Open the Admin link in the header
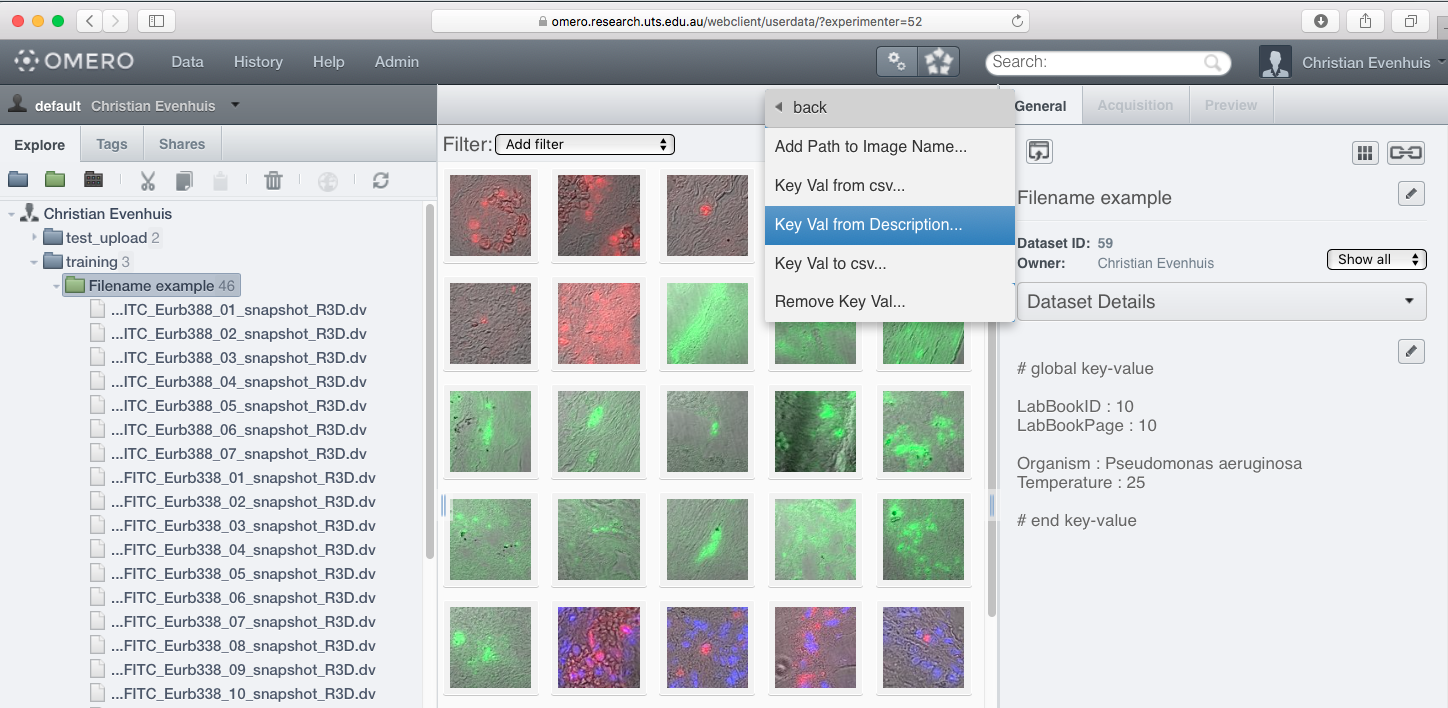Viewport: 1448px width, 708px height. (397, 62)
